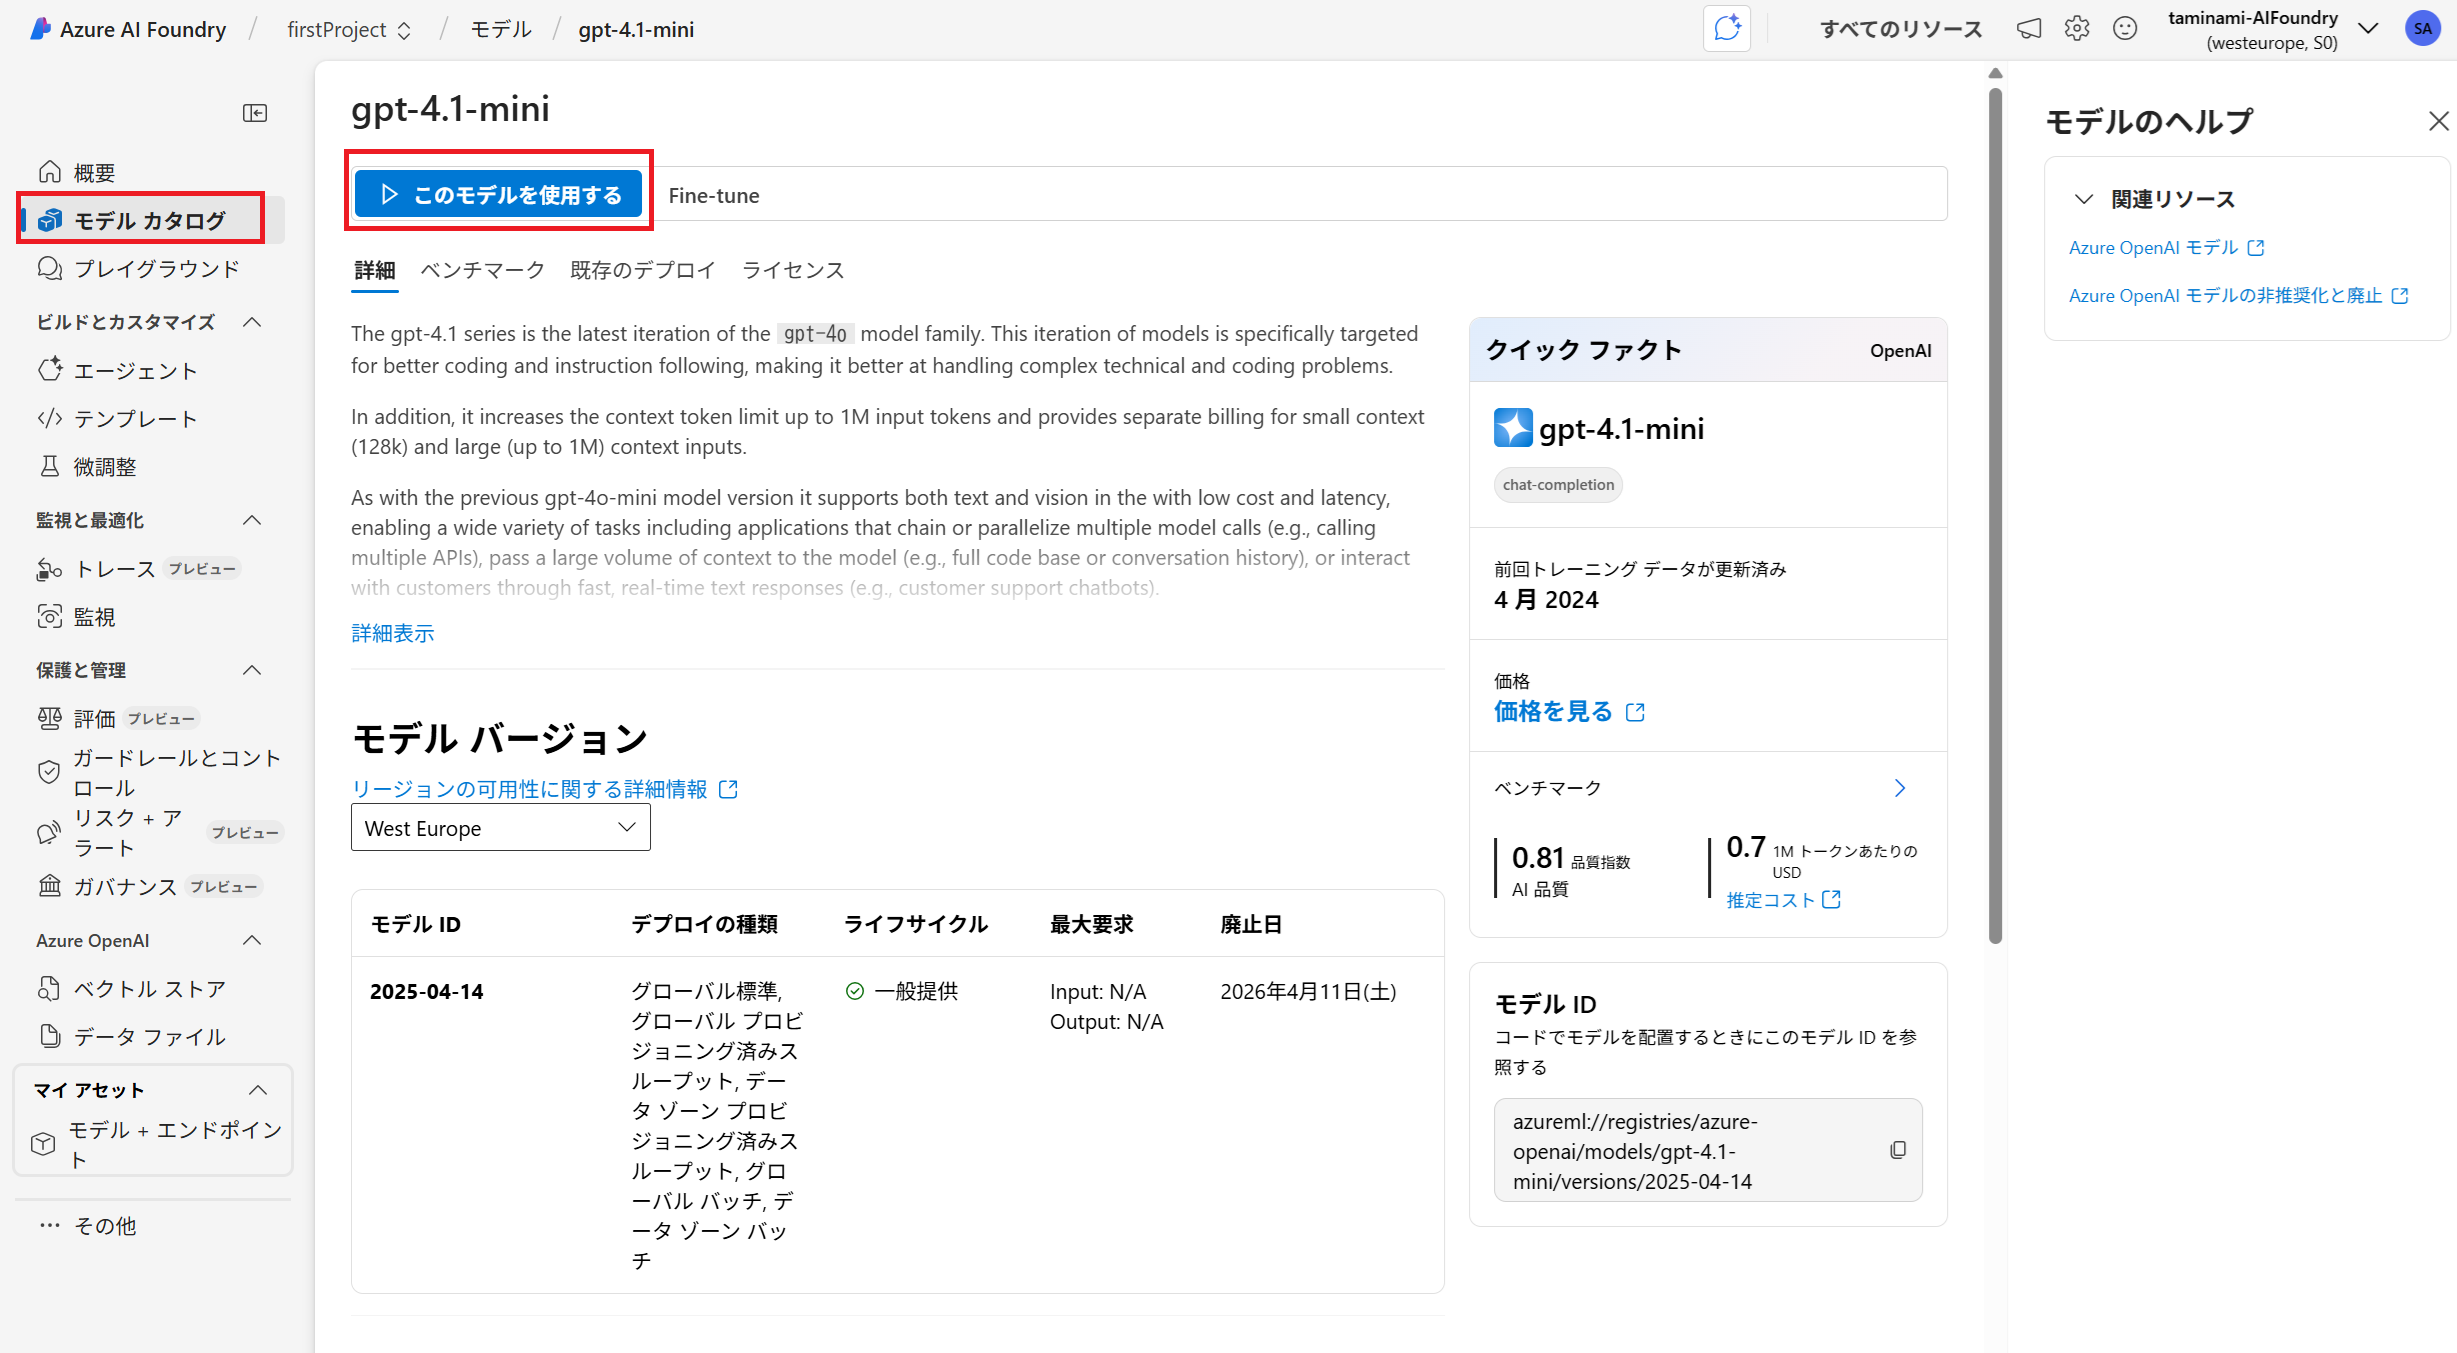Image resolution: width=2457 pixels, height=1353 pixels.
Task: Open the feedback smiley icon
Action: [x=2125, y=28]
